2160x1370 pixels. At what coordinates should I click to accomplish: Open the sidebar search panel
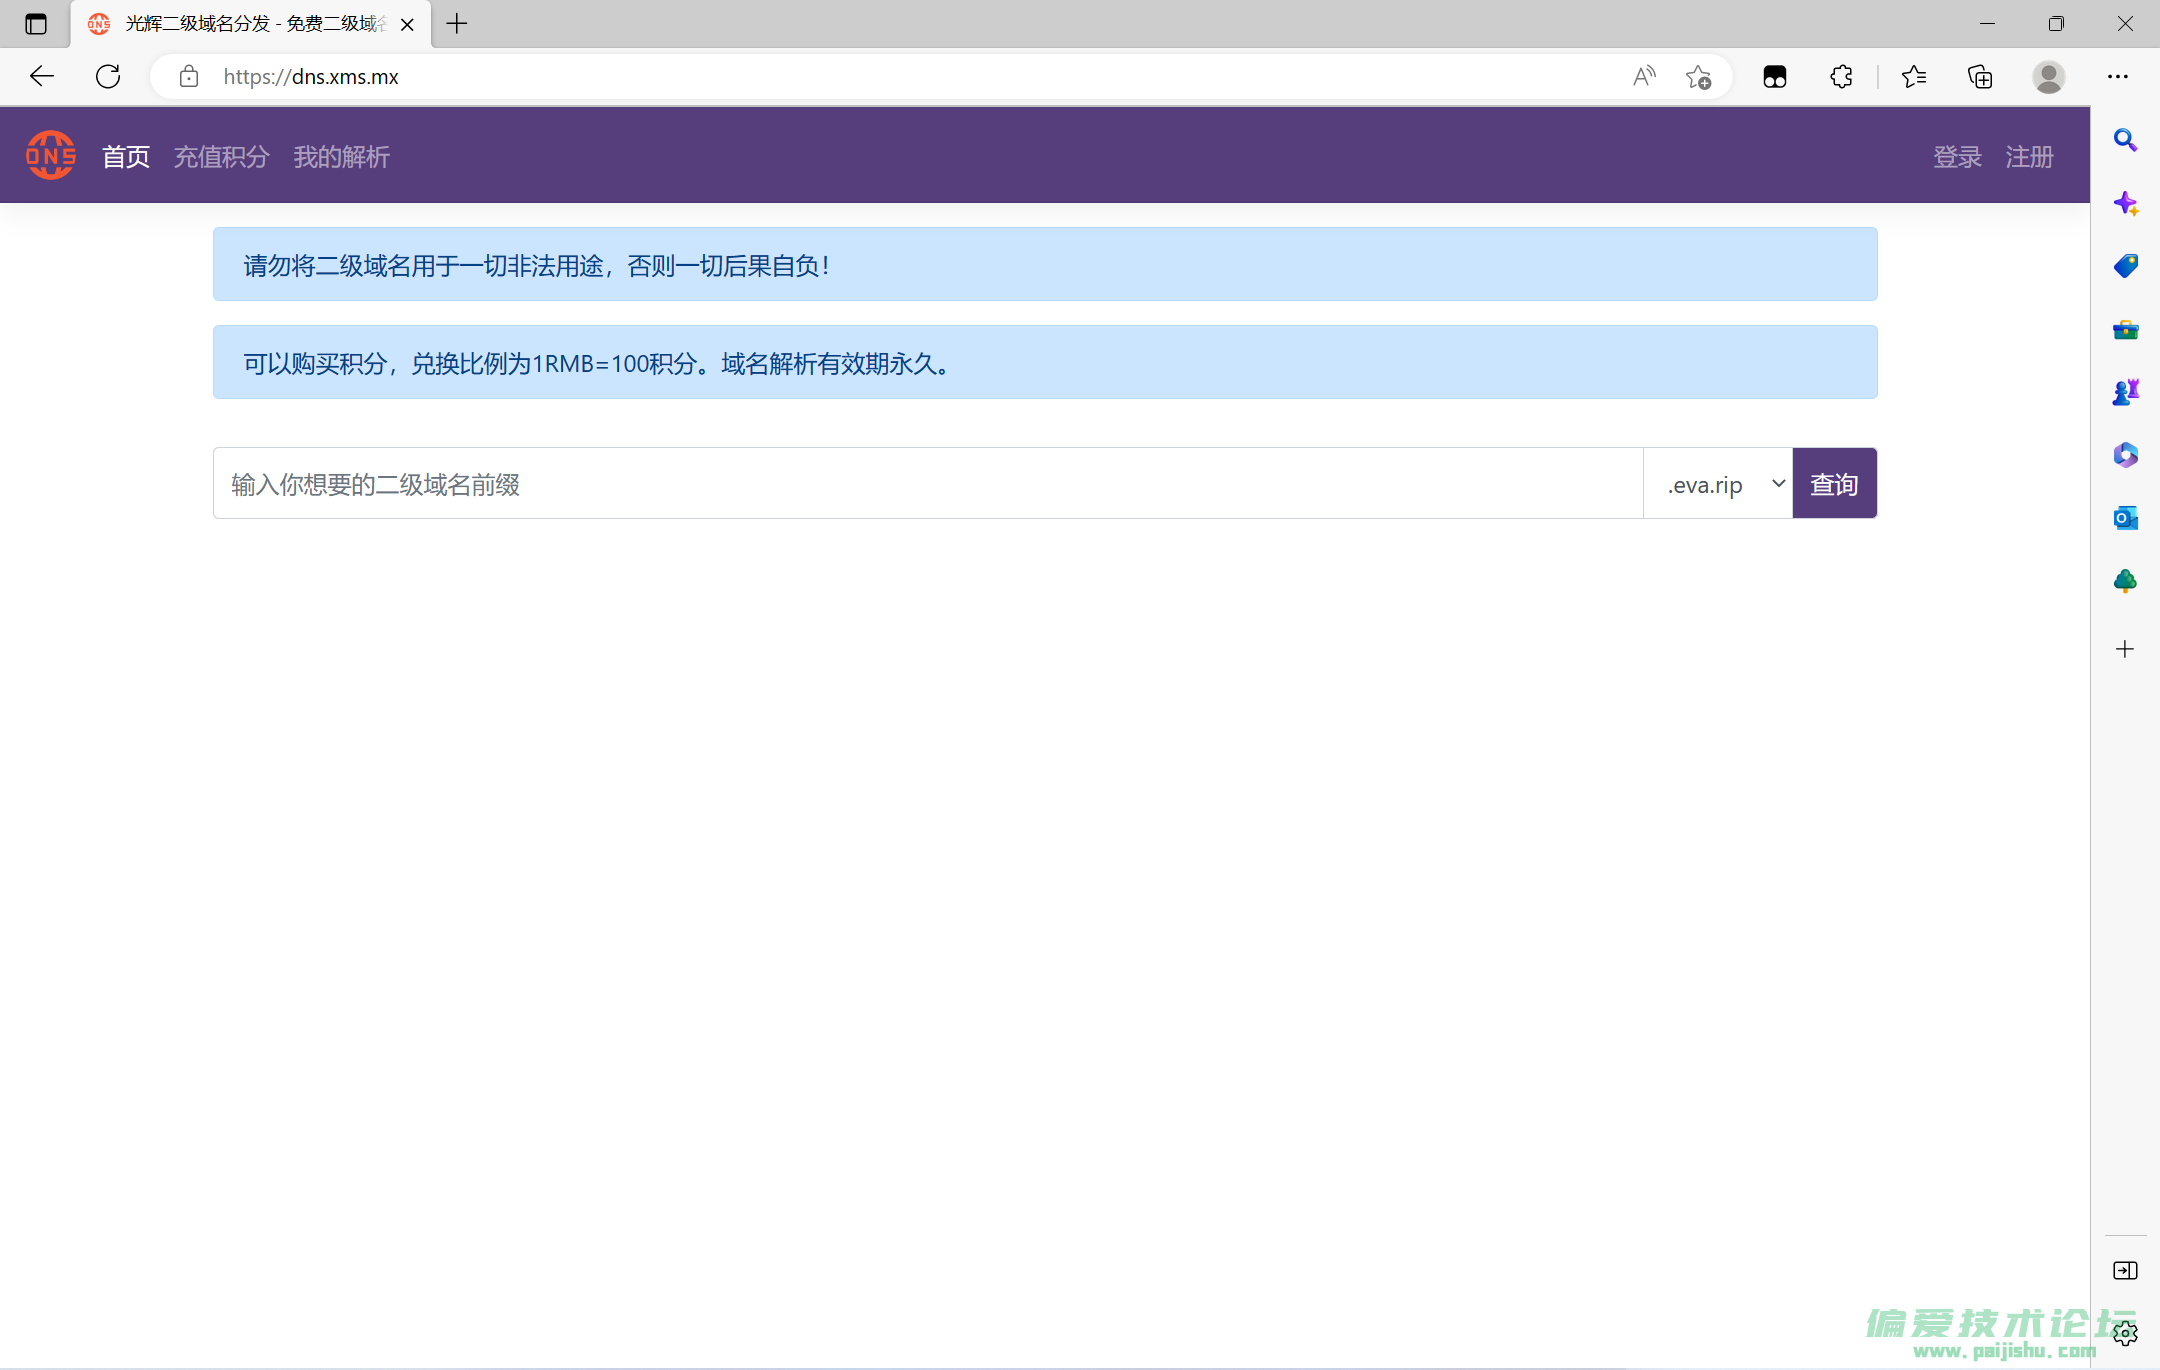click(2126, 140)
